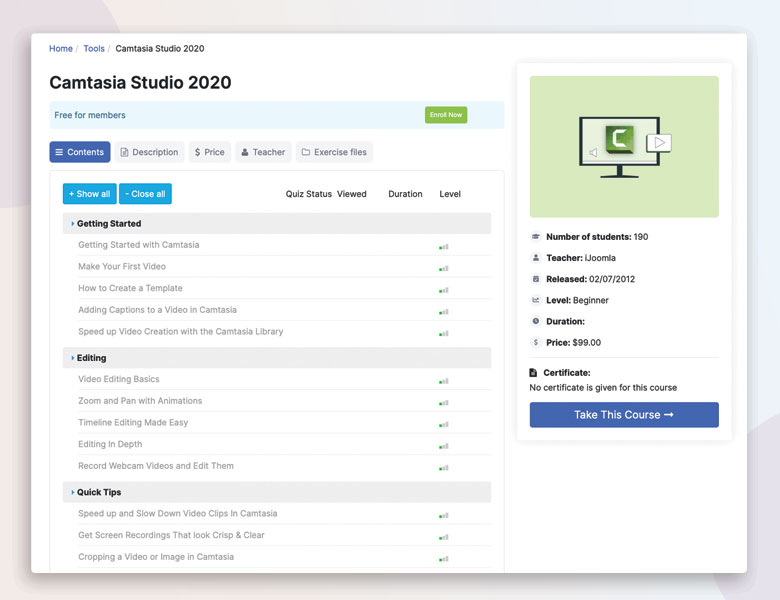780x600 pixels.
Task: Open lesson Speed up and Slow Down Video Clips
Action: click(x=178, y=513)
